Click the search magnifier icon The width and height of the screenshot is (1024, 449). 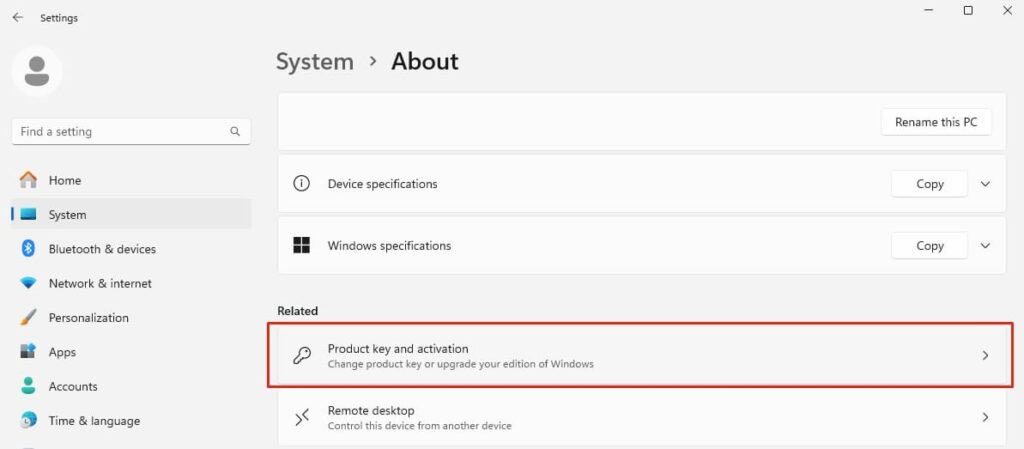click(x=235, y=131)
